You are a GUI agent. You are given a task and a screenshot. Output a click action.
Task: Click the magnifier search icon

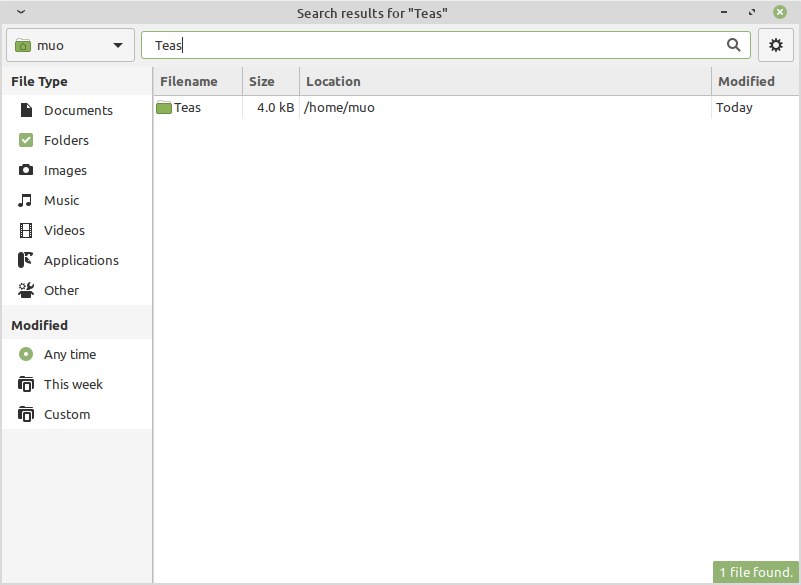coord(734,45)
